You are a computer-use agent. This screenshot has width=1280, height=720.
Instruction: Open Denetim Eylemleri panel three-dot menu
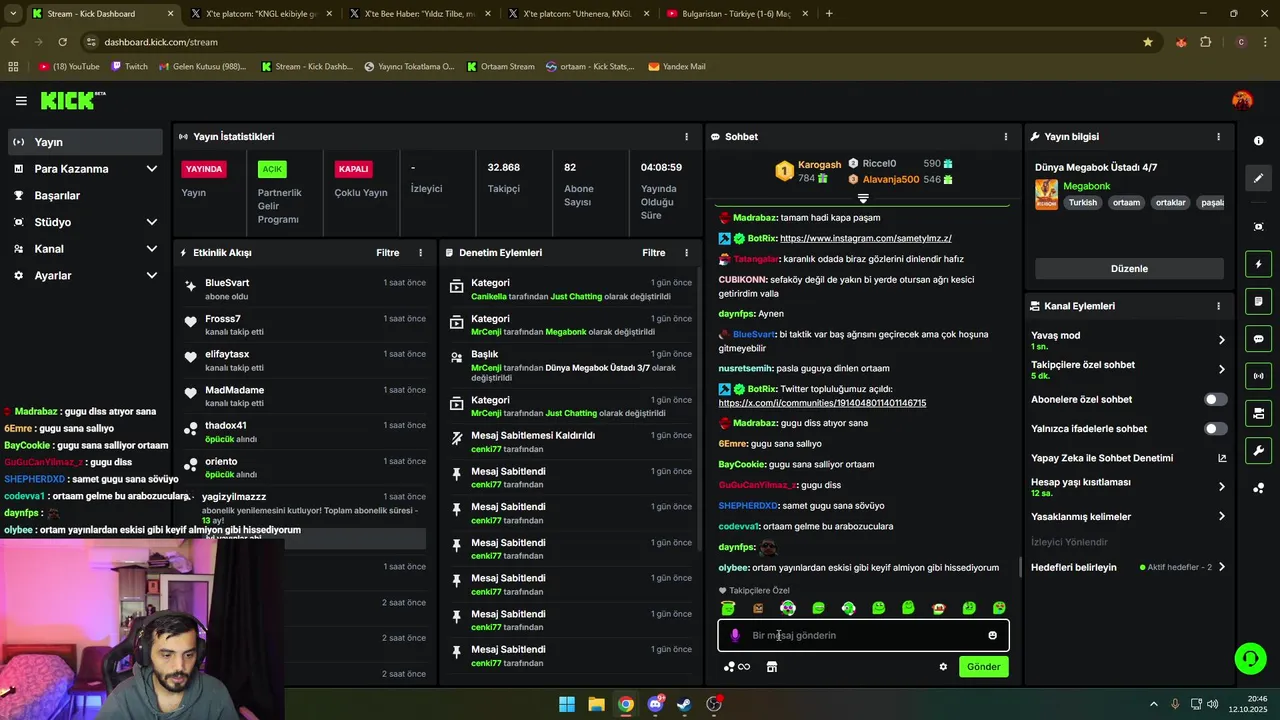pos(686,253)
